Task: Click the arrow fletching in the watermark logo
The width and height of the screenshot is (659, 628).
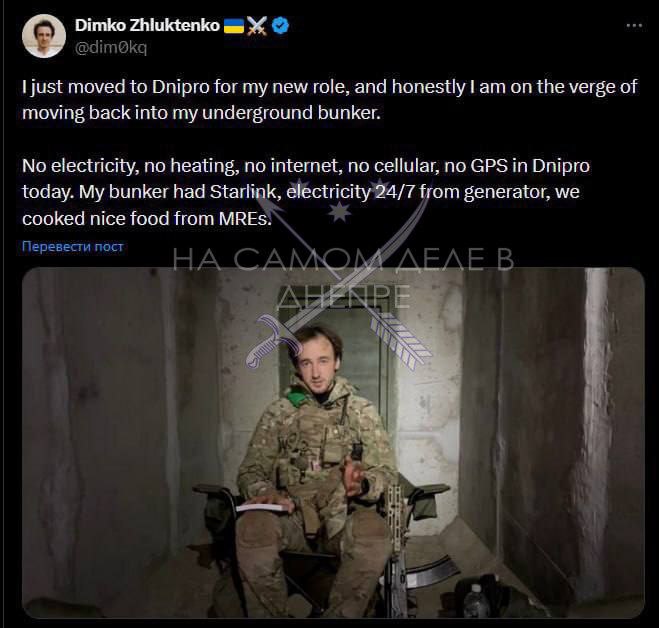Action: pos(401,338)
